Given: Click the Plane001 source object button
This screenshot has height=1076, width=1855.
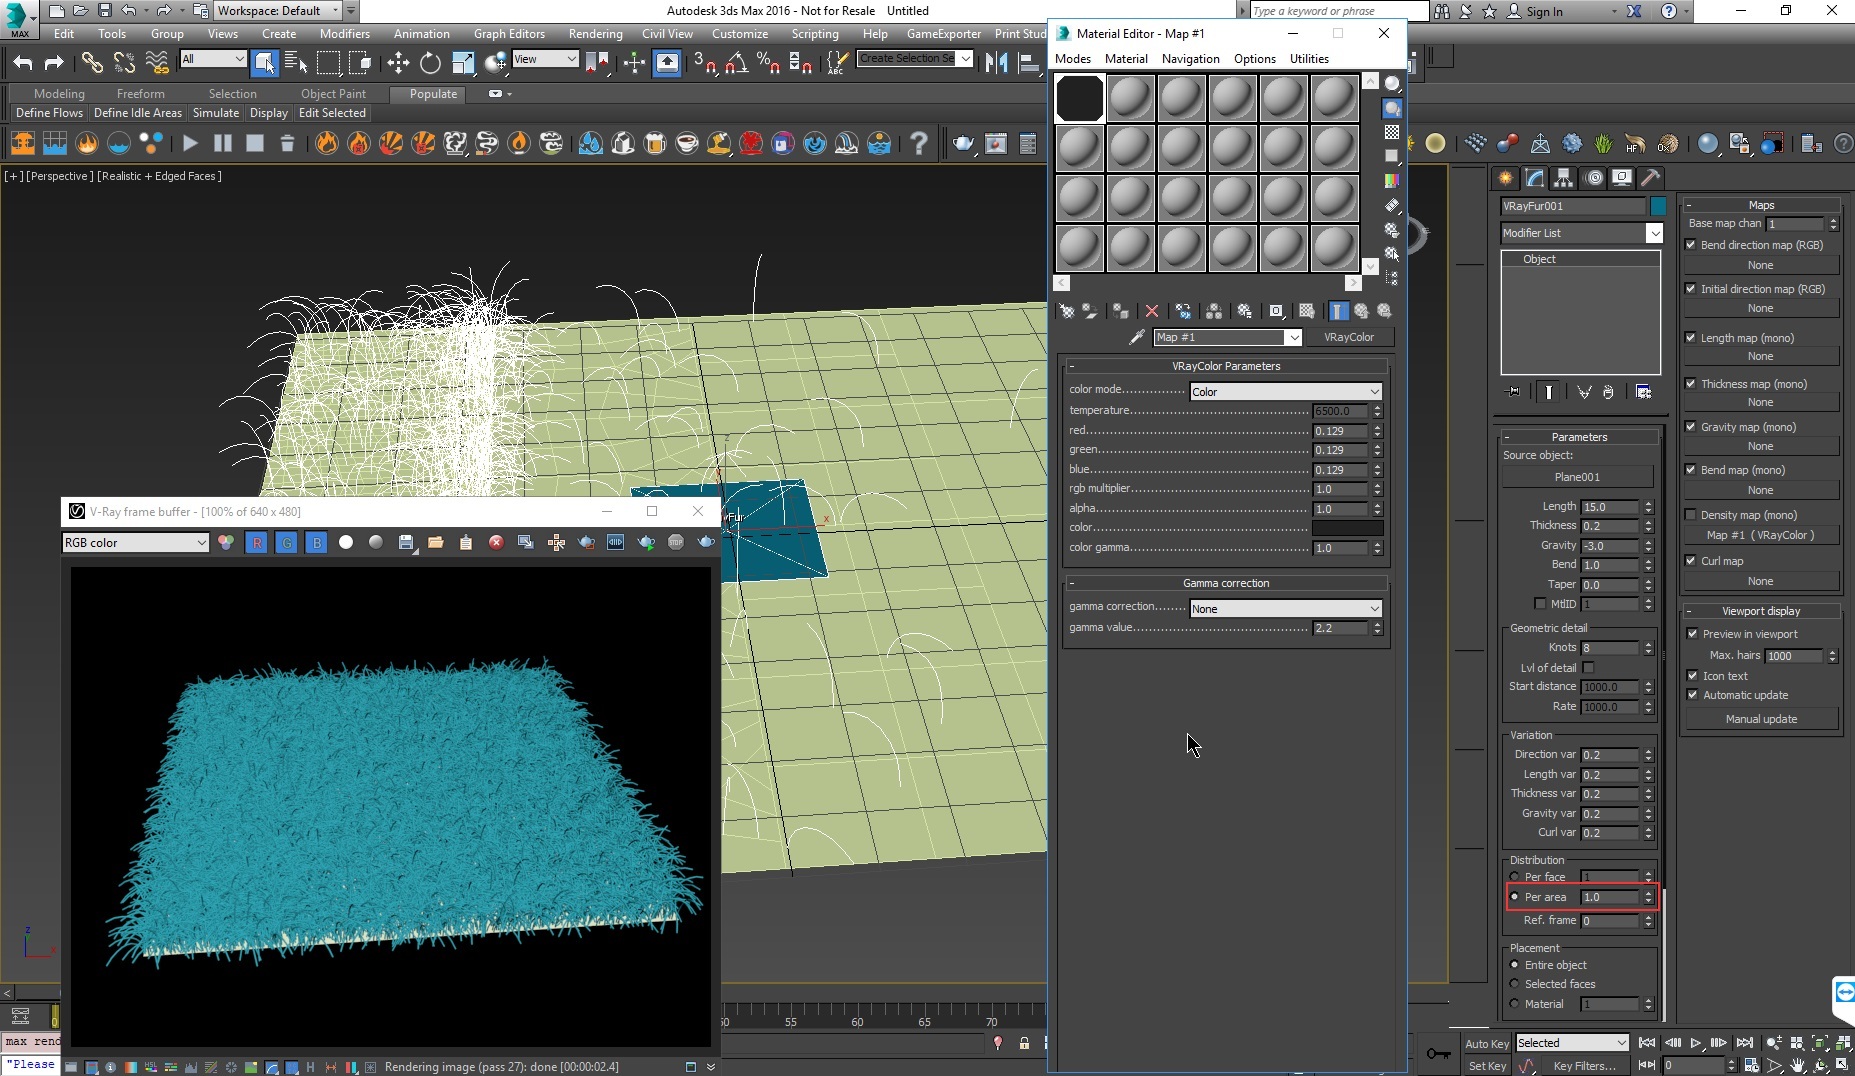Looking at the screenshot, I should click(x=1577, y=477).
